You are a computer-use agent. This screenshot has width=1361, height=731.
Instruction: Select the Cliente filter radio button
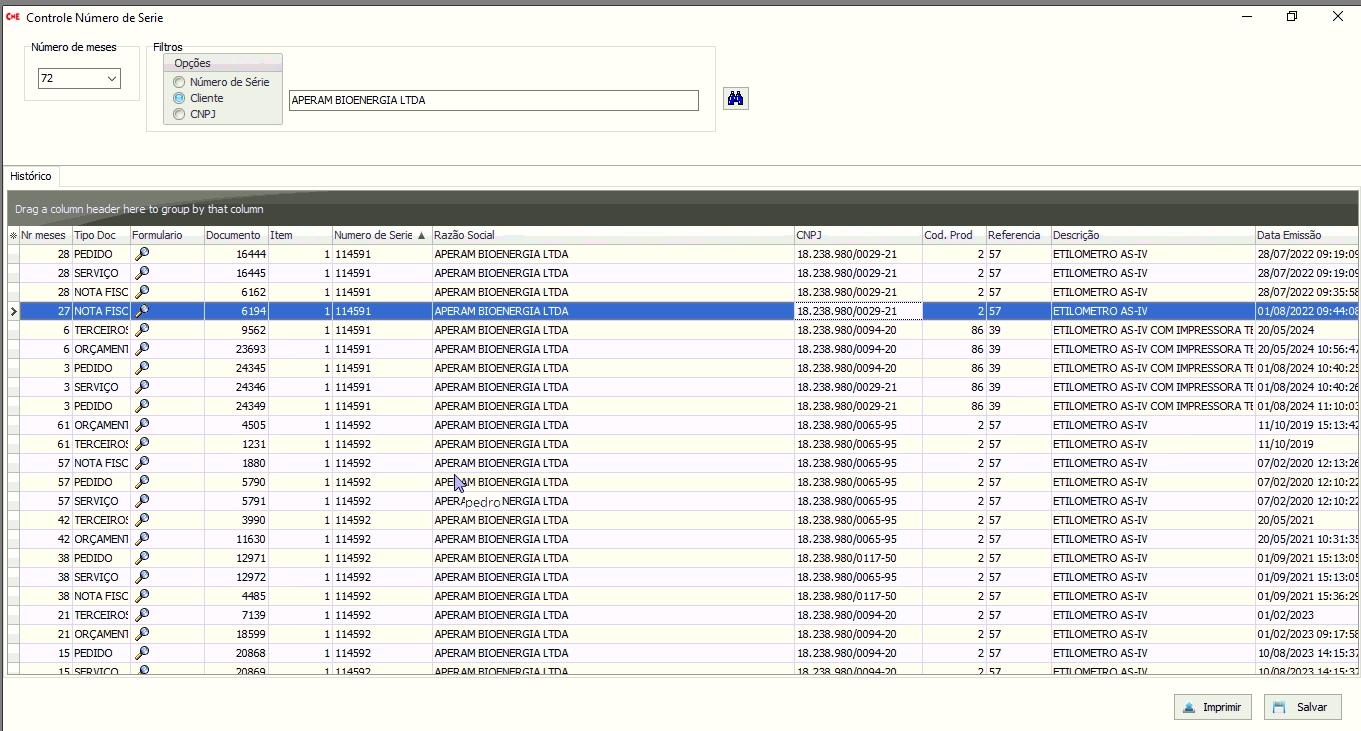(179, 98)
